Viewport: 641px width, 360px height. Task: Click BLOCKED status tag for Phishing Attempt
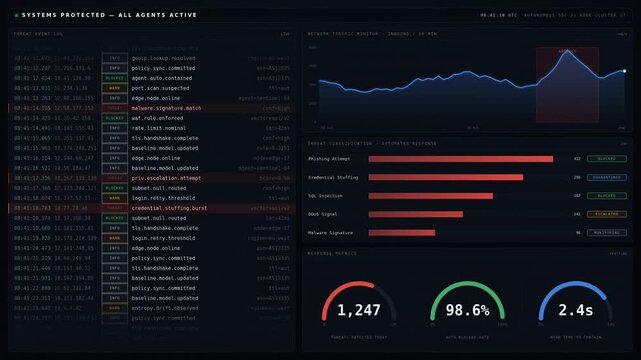[607, 159]
